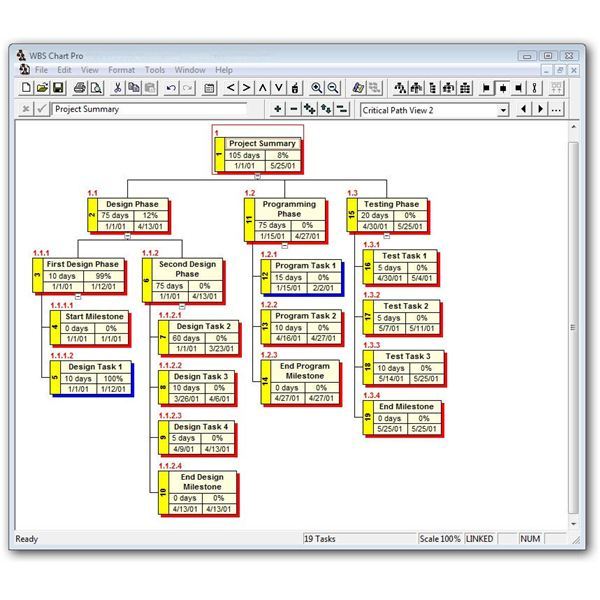
Task: Click the Redo arrow icon
Action: tap(187, 88)
